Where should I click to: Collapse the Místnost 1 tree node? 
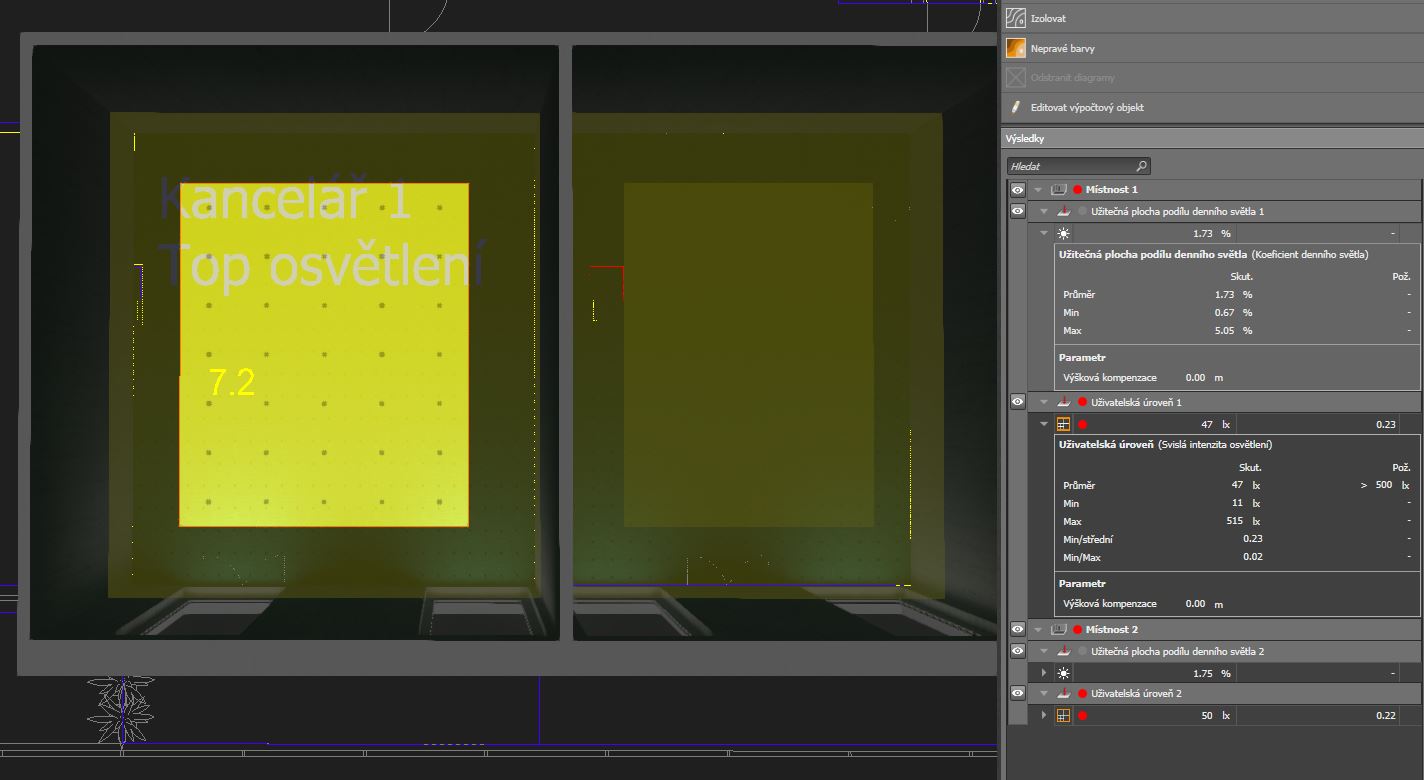click(x=1038, y=189)
